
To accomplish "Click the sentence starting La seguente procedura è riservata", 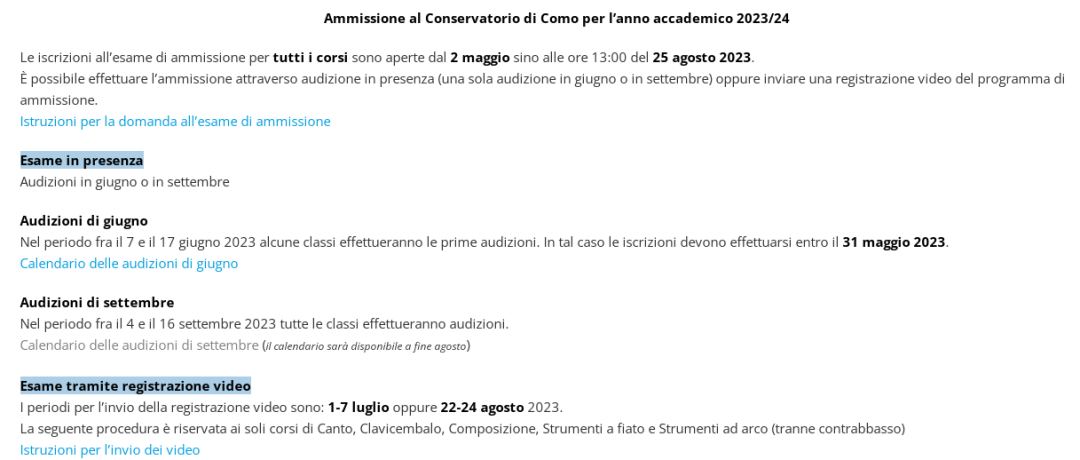I will click(x=462, y=429).
